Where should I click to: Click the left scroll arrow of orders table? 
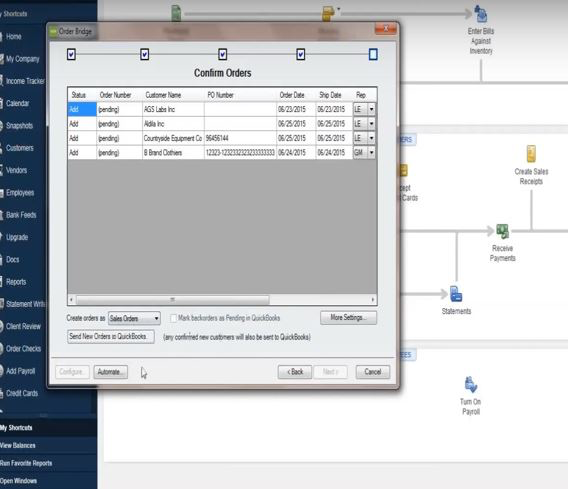[71, 300]
